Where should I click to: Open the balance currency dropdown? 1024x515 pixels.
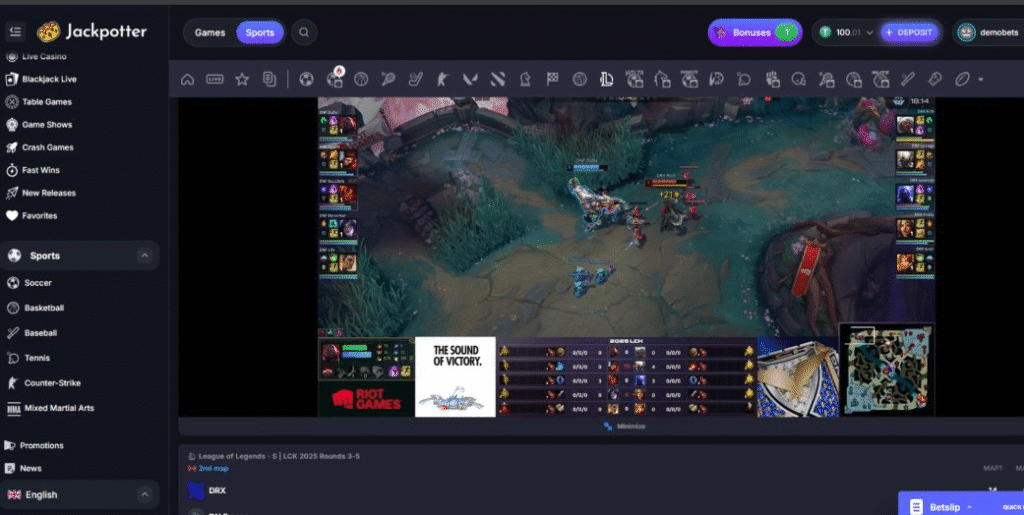(x=869, y=33)
